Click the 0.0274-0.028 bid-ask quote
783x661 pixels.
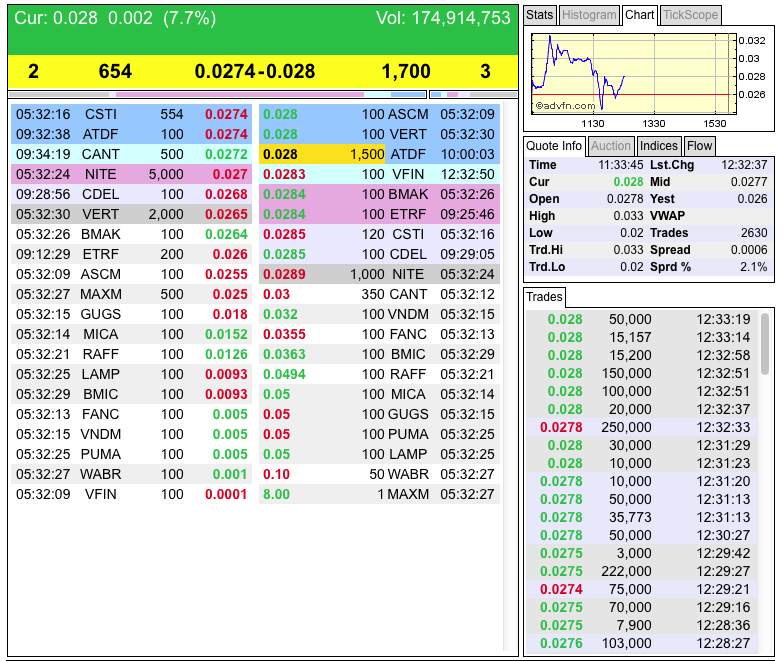(x=255, y=71)
